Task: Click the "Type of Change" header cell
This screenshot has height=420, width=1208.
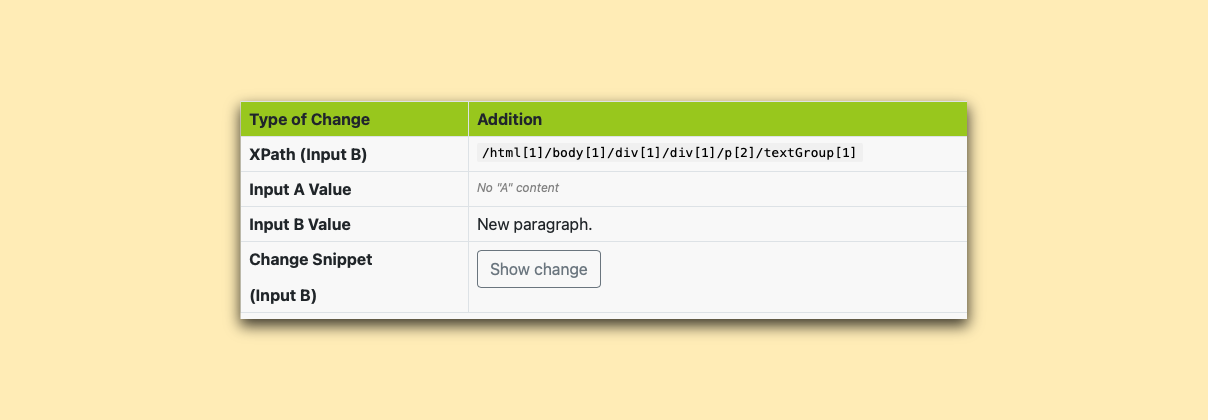Action: tap(309, 119)
